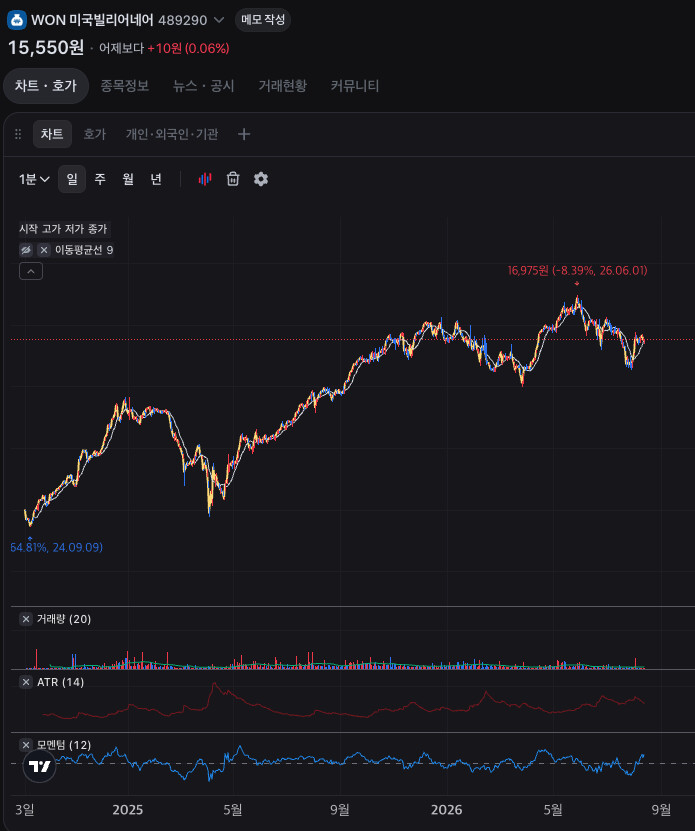This screenshot has width=695, height=831.
Task: Click the first 9월 axis label before 2026
Action: [x=340, y=810]
